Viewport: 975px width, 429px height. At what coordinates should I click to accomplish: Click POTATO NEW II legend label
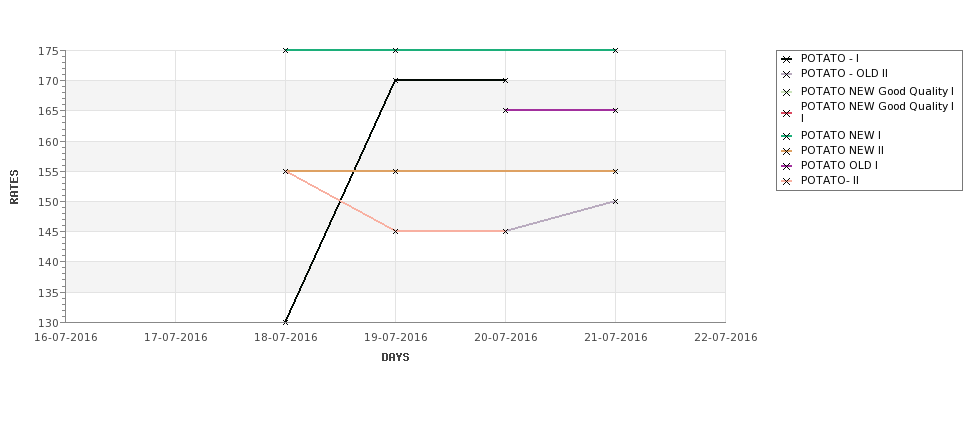(842, 150)
